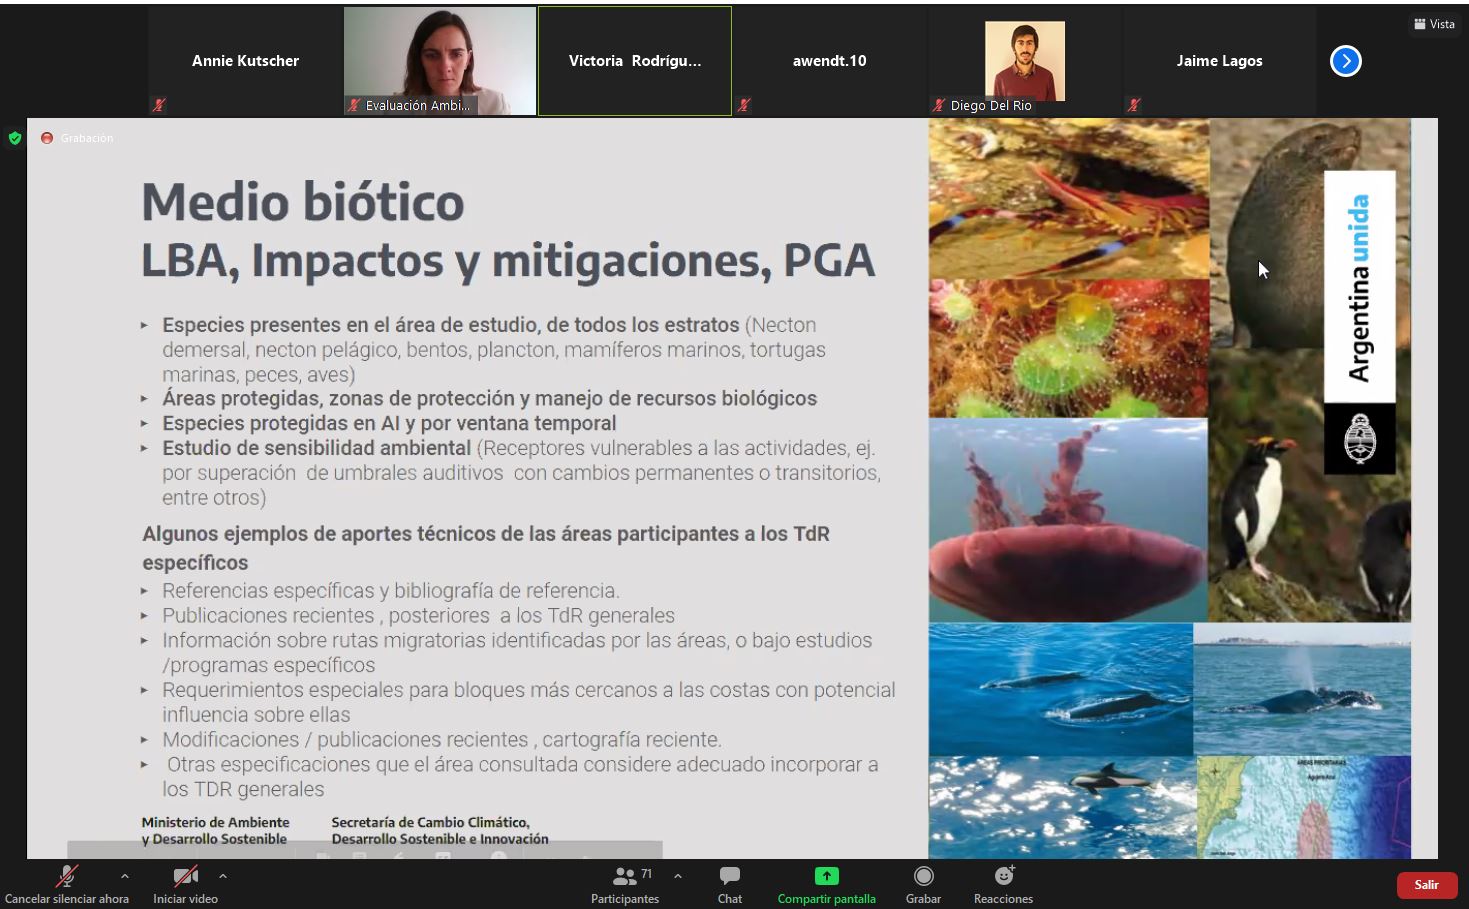Change layout using Vista menu
The image size is (1469, 909).
1434,24
